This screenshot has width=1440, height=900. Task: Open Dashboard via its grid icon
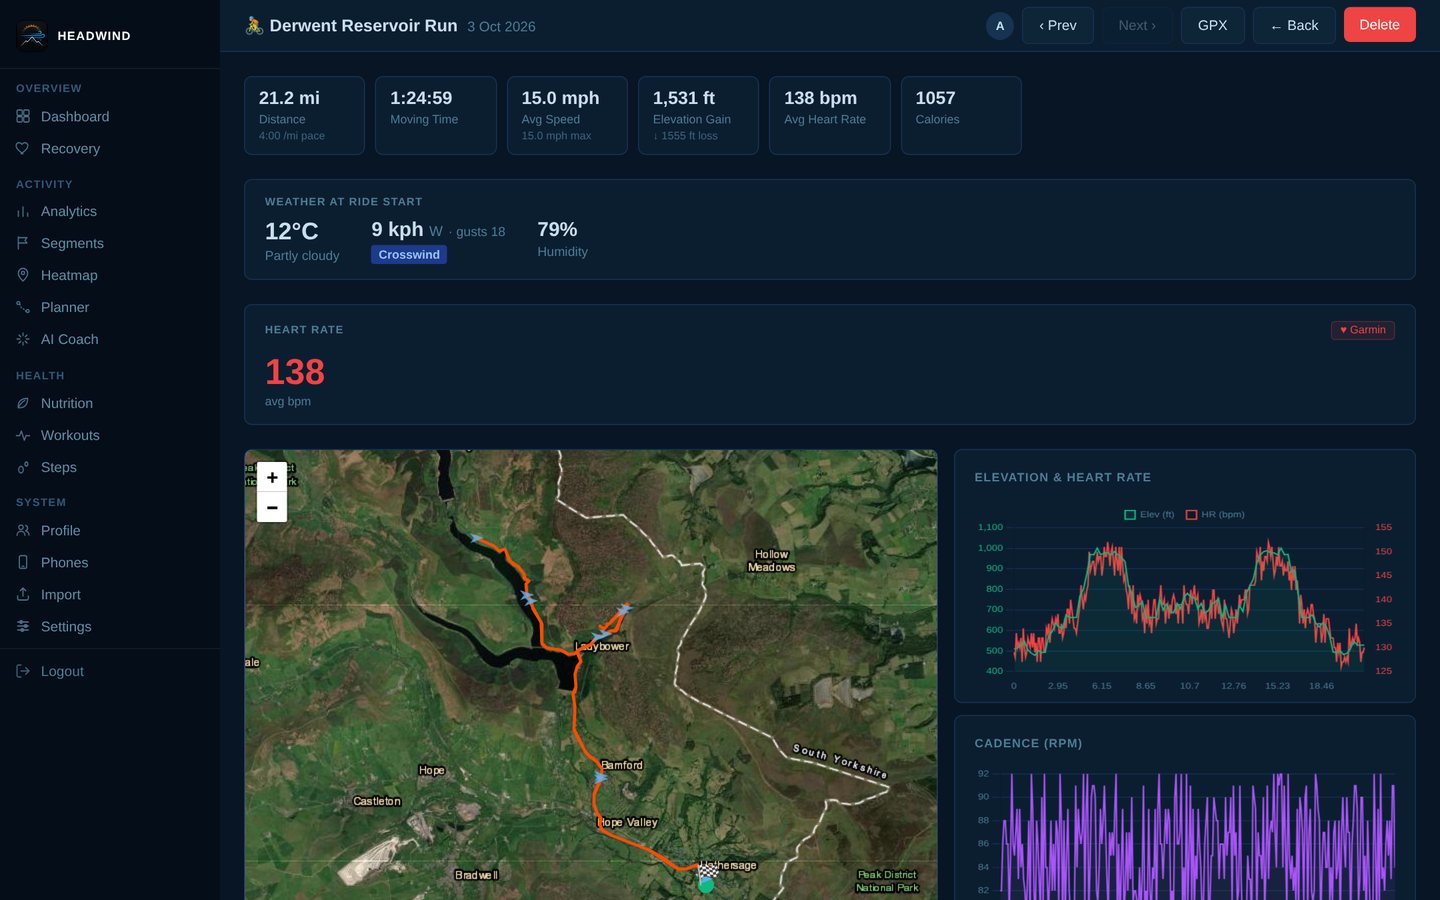[x=23, y=117]
